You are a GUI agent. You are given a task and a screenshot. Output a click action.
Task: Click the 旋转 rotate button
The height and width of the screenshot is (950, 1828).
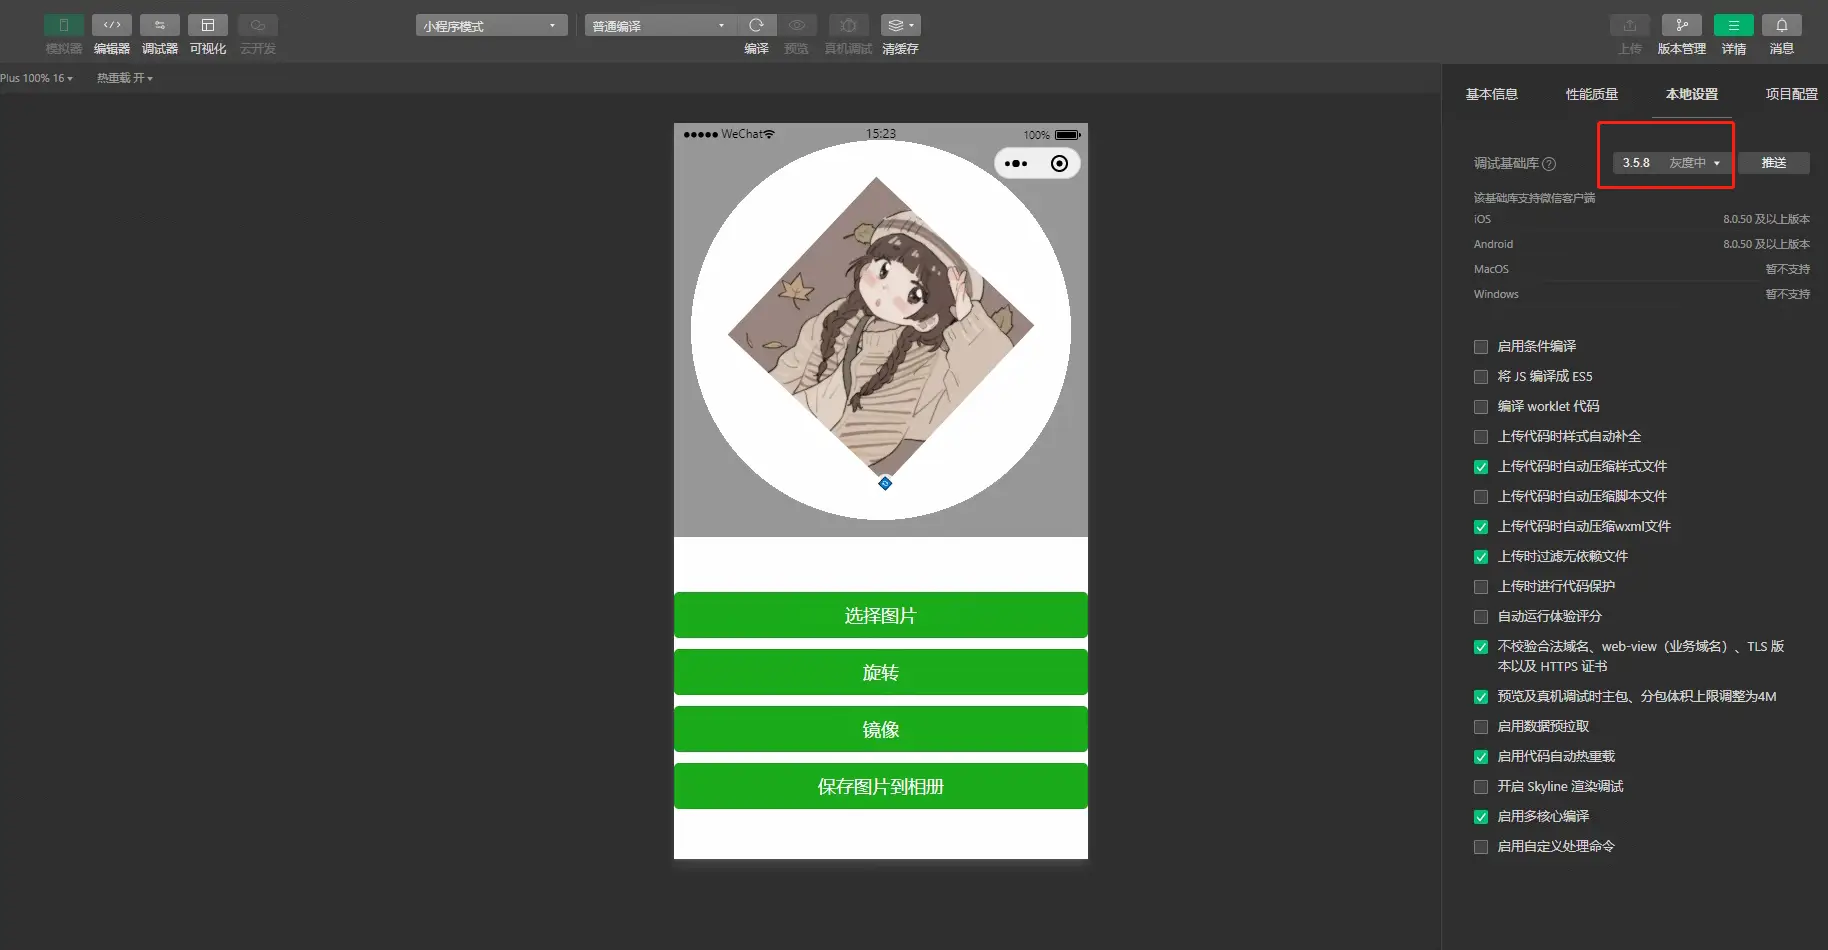coord(881,672)
